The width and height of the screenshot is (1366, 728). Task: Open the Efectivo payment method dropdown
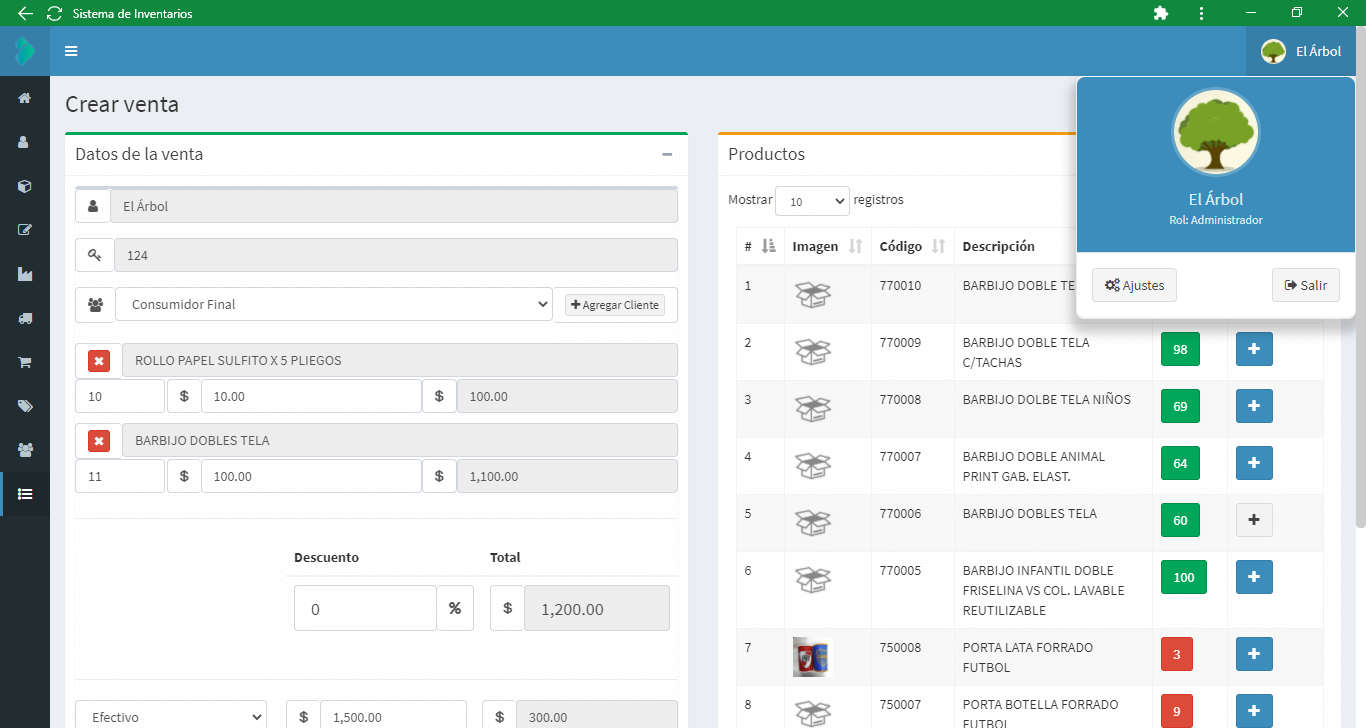tap(171, 716)
